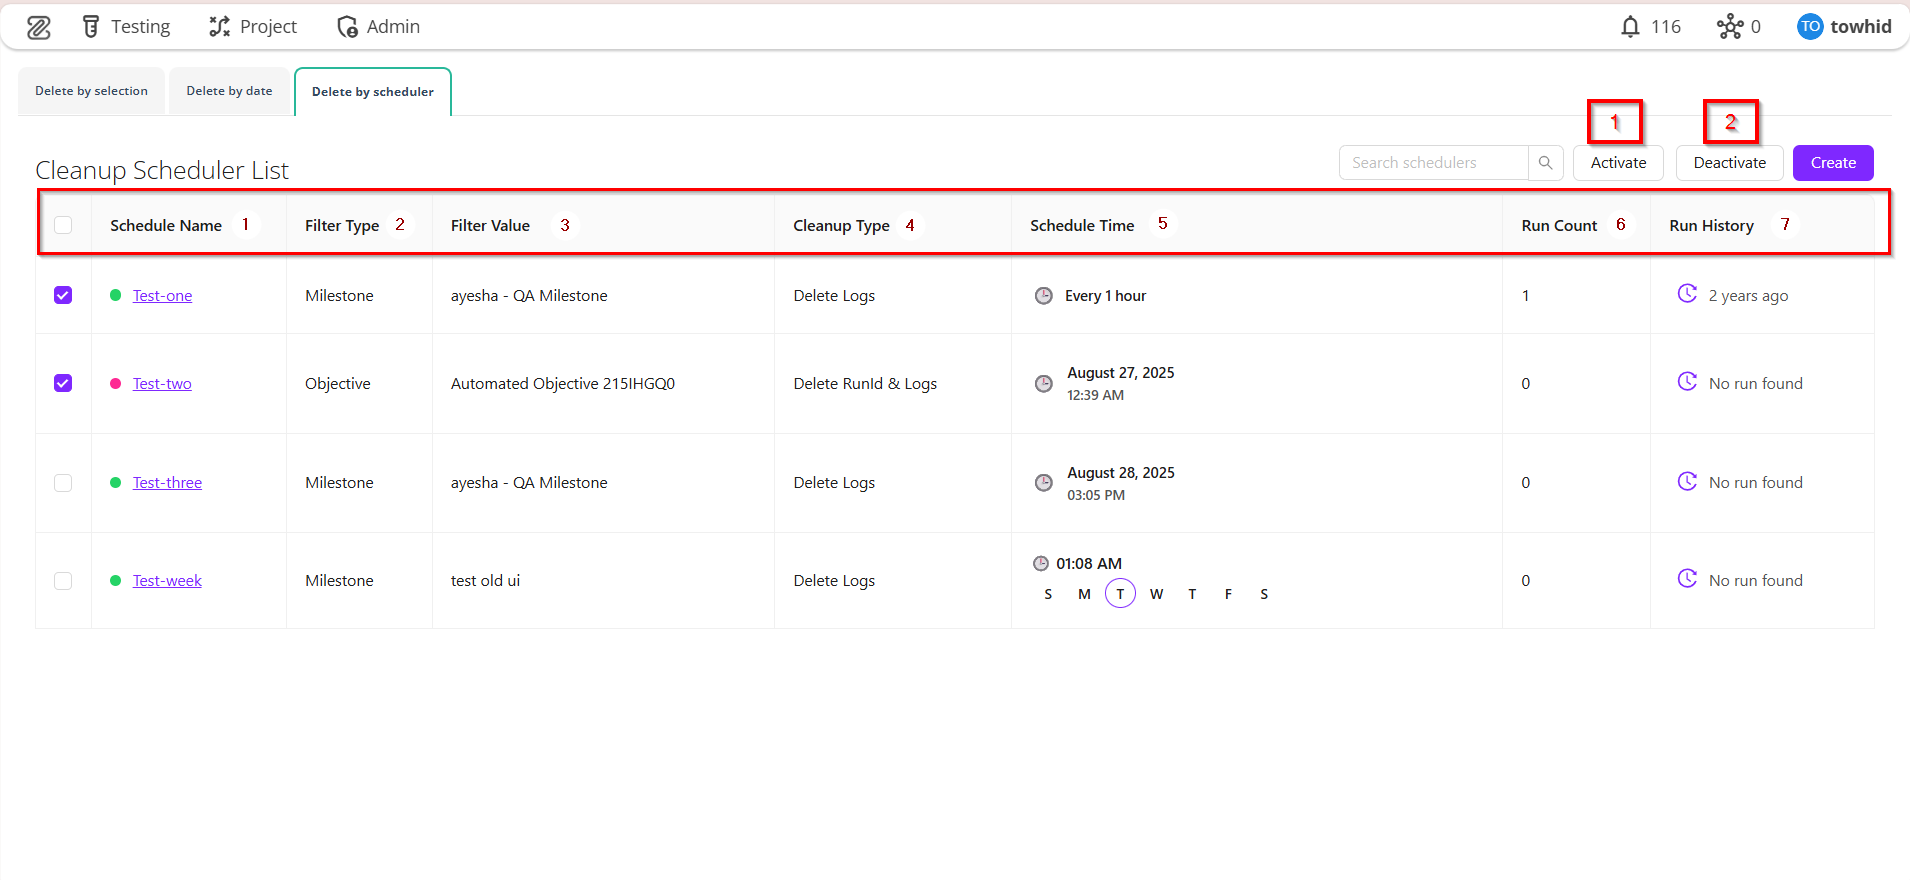Click the network nodes icon beside 0
This screenshot has width=1910, height=880.
tap(1730, 27)
